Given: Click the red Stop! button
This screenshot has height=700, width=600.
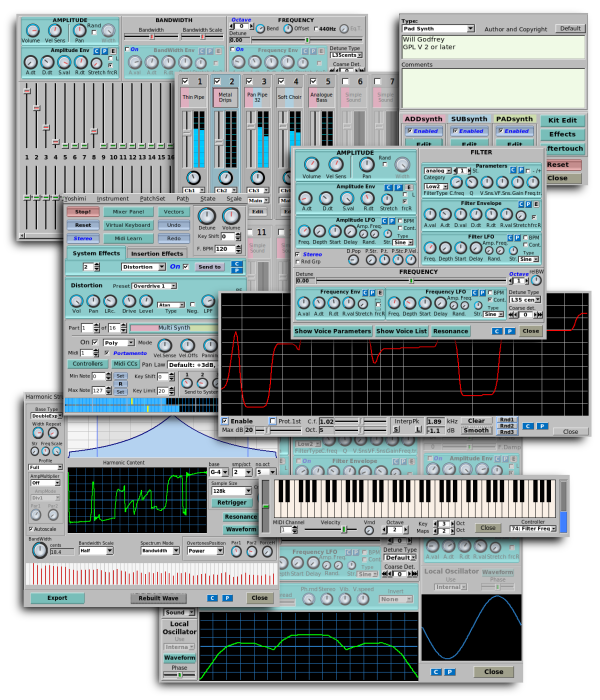Looking at the screenshot, I should tap(83, 212).
